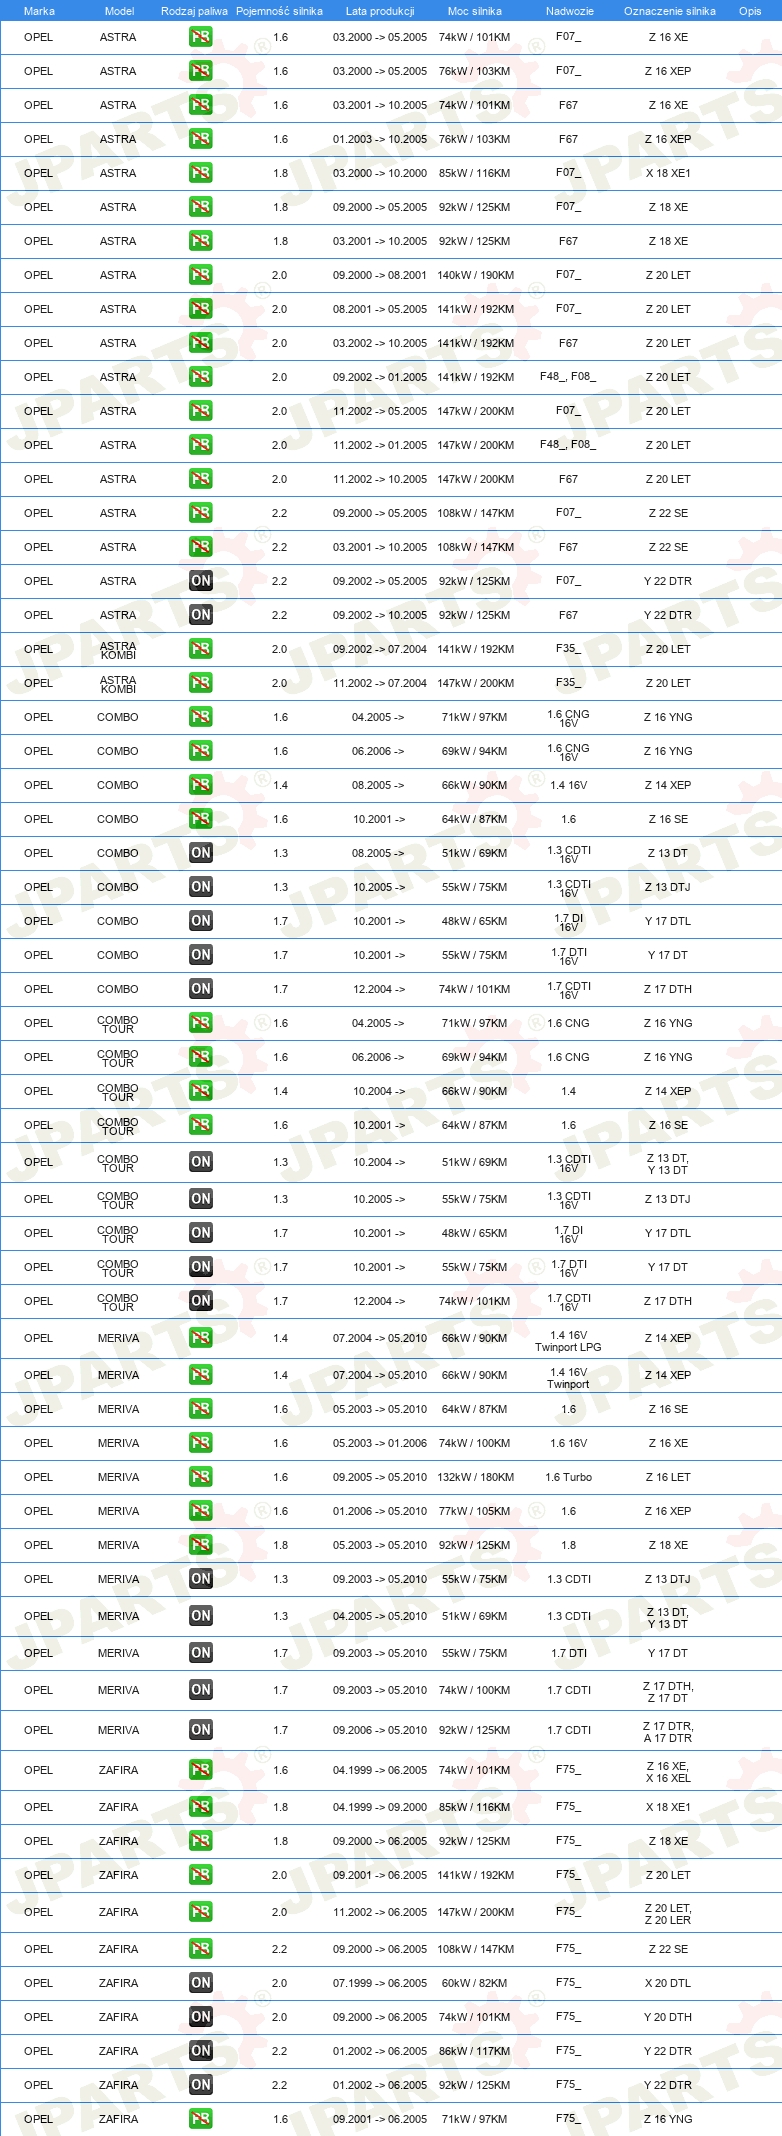Click diesel icon for Combo Tour Z 17 DTH
Screen dimensions: 782x2136
pyautogui.click(x=201, y=1301)
